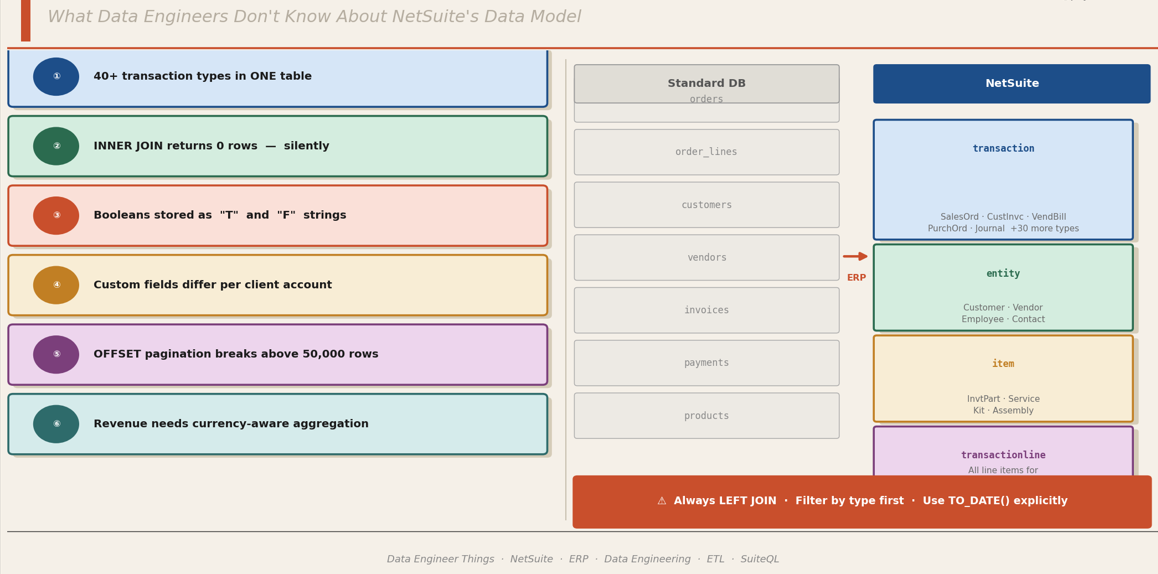Click "Employee · Contact" text
The image size is (1158, 574).
(1003, 320)
